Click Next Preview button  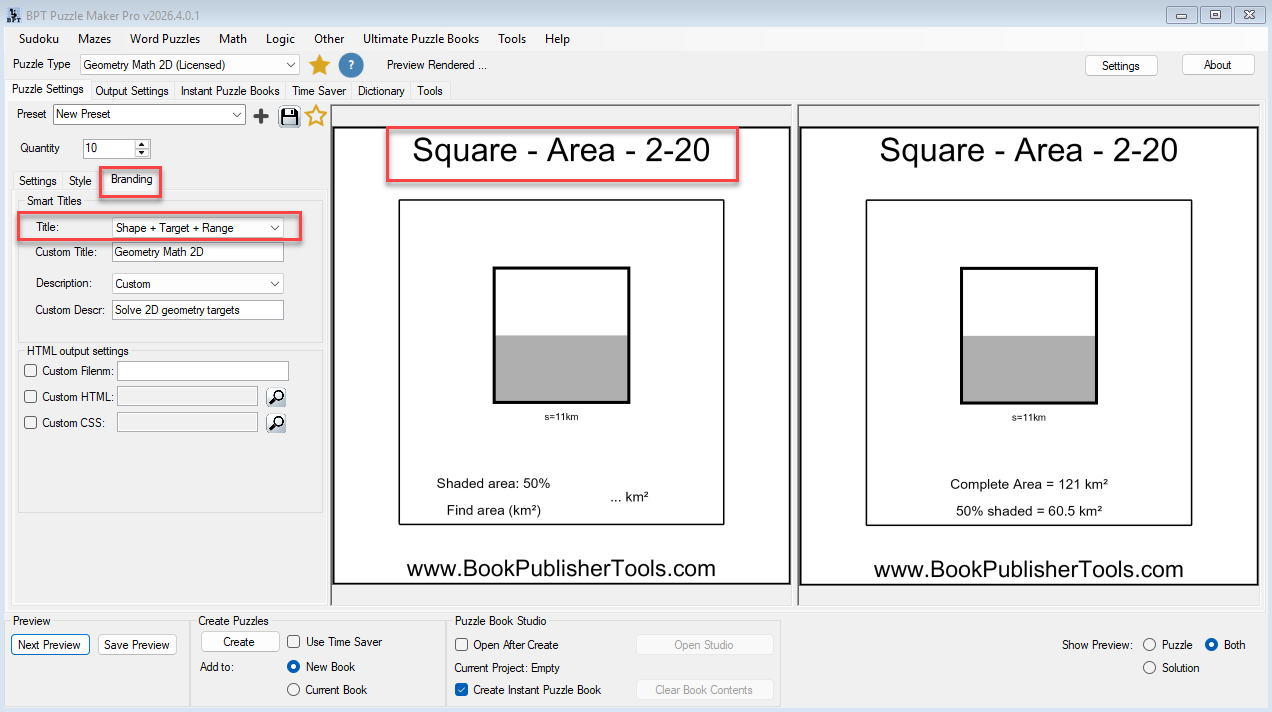pyautogui.click(x=49, y=645)
